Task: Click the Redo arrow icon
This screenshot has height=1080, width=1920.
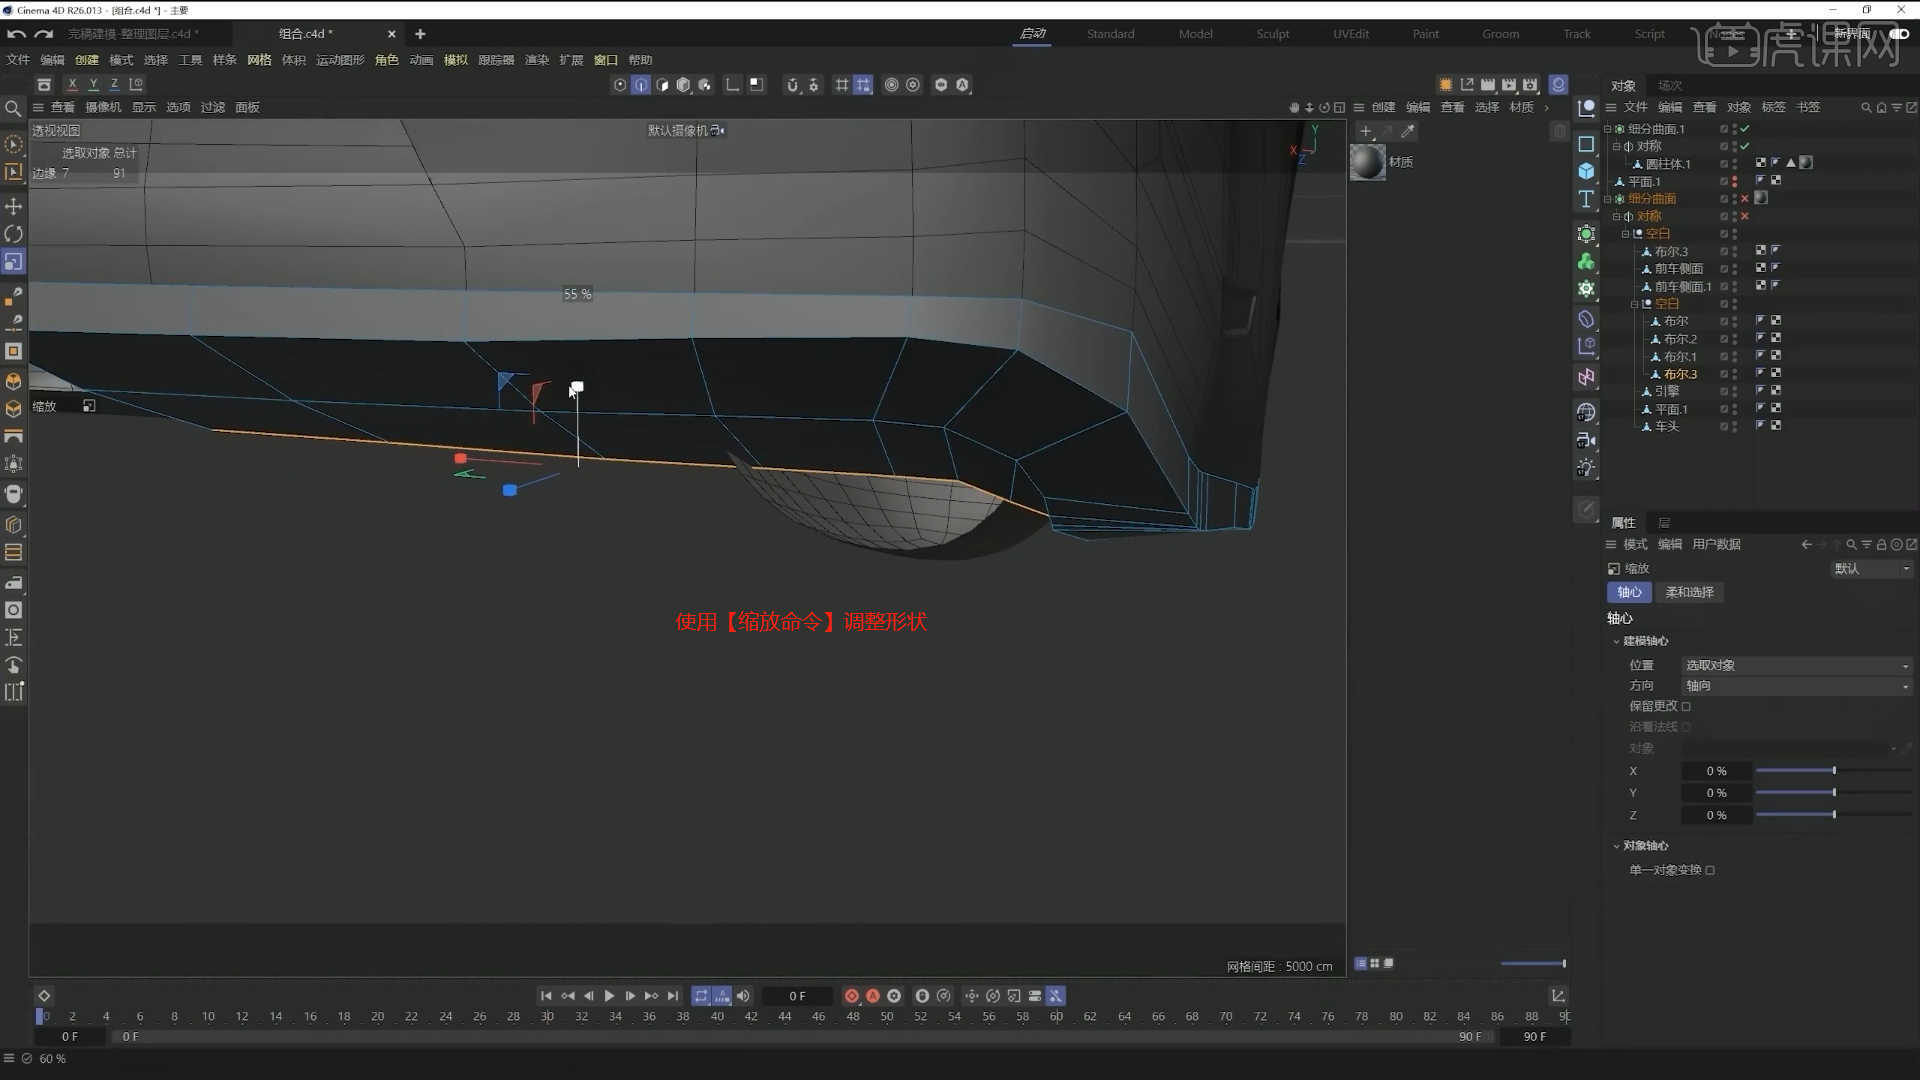Action: click(43, 34)
